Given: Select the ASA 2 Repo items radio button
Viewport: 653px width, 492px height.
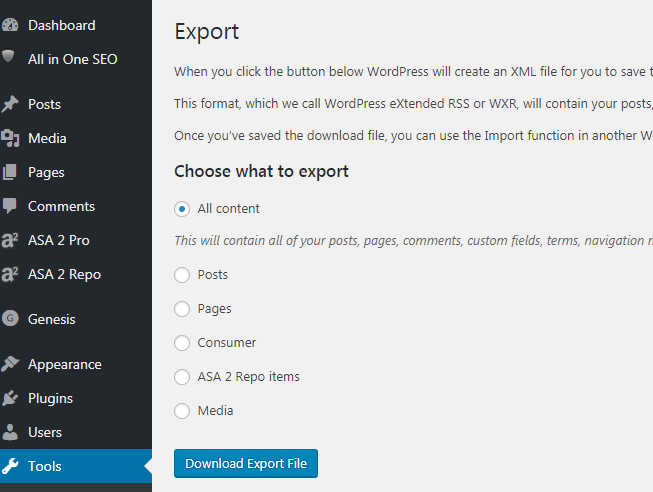Looking at the screenshot, I should (182, 377).
